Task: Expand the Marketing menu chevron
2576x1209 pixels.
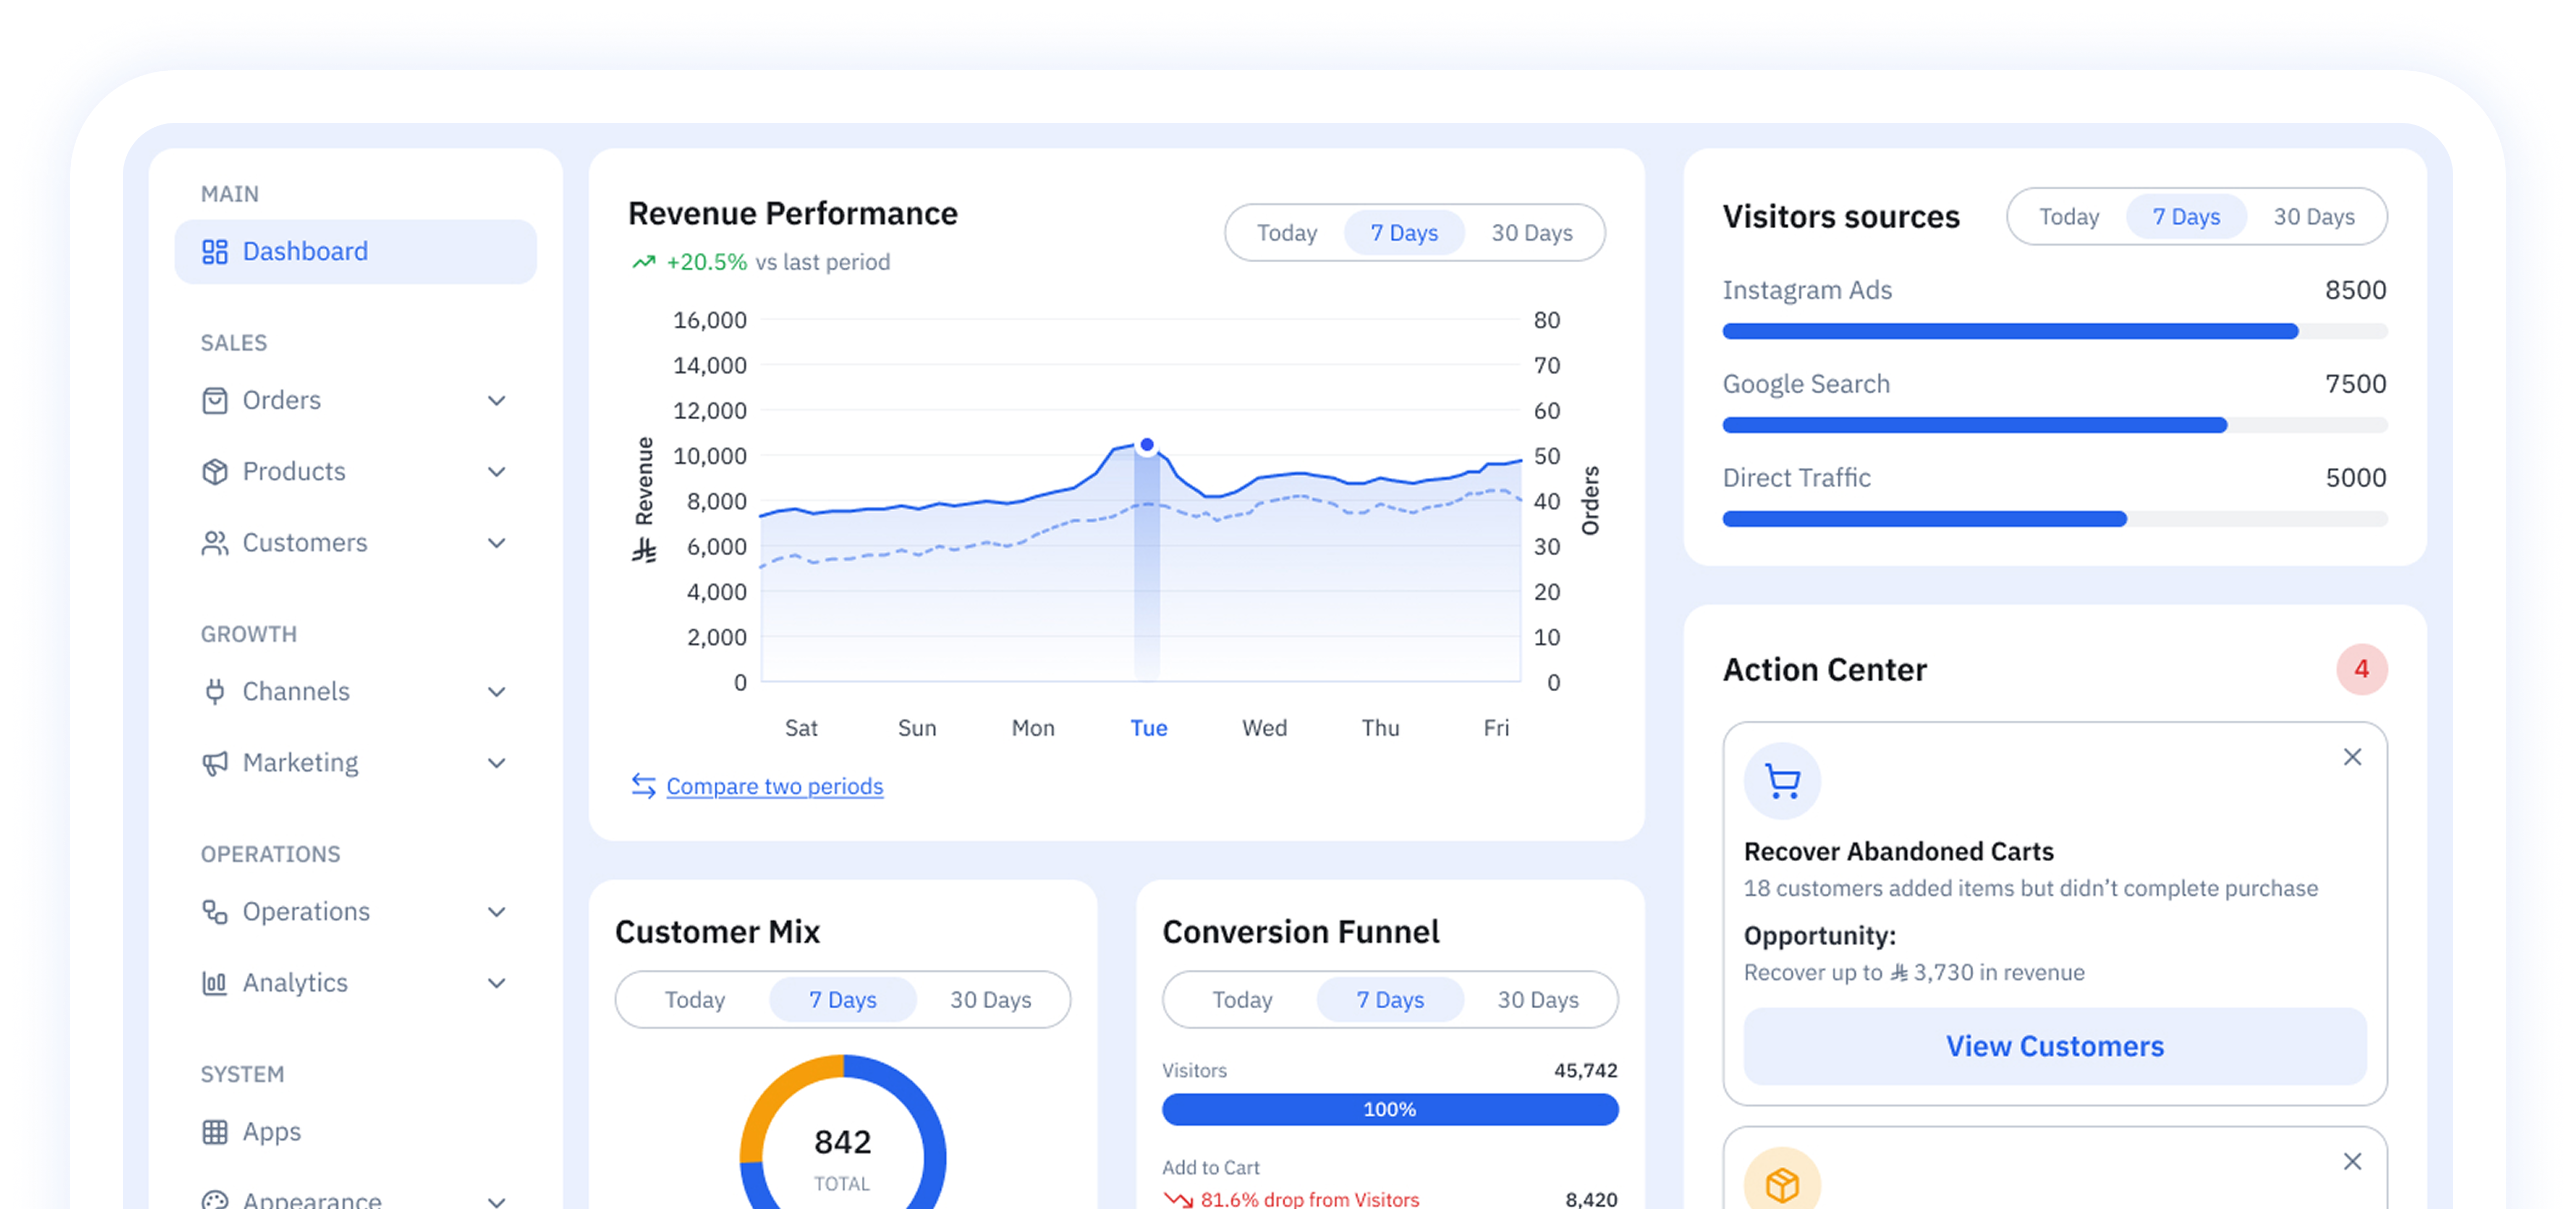Action: pos(496,763)
